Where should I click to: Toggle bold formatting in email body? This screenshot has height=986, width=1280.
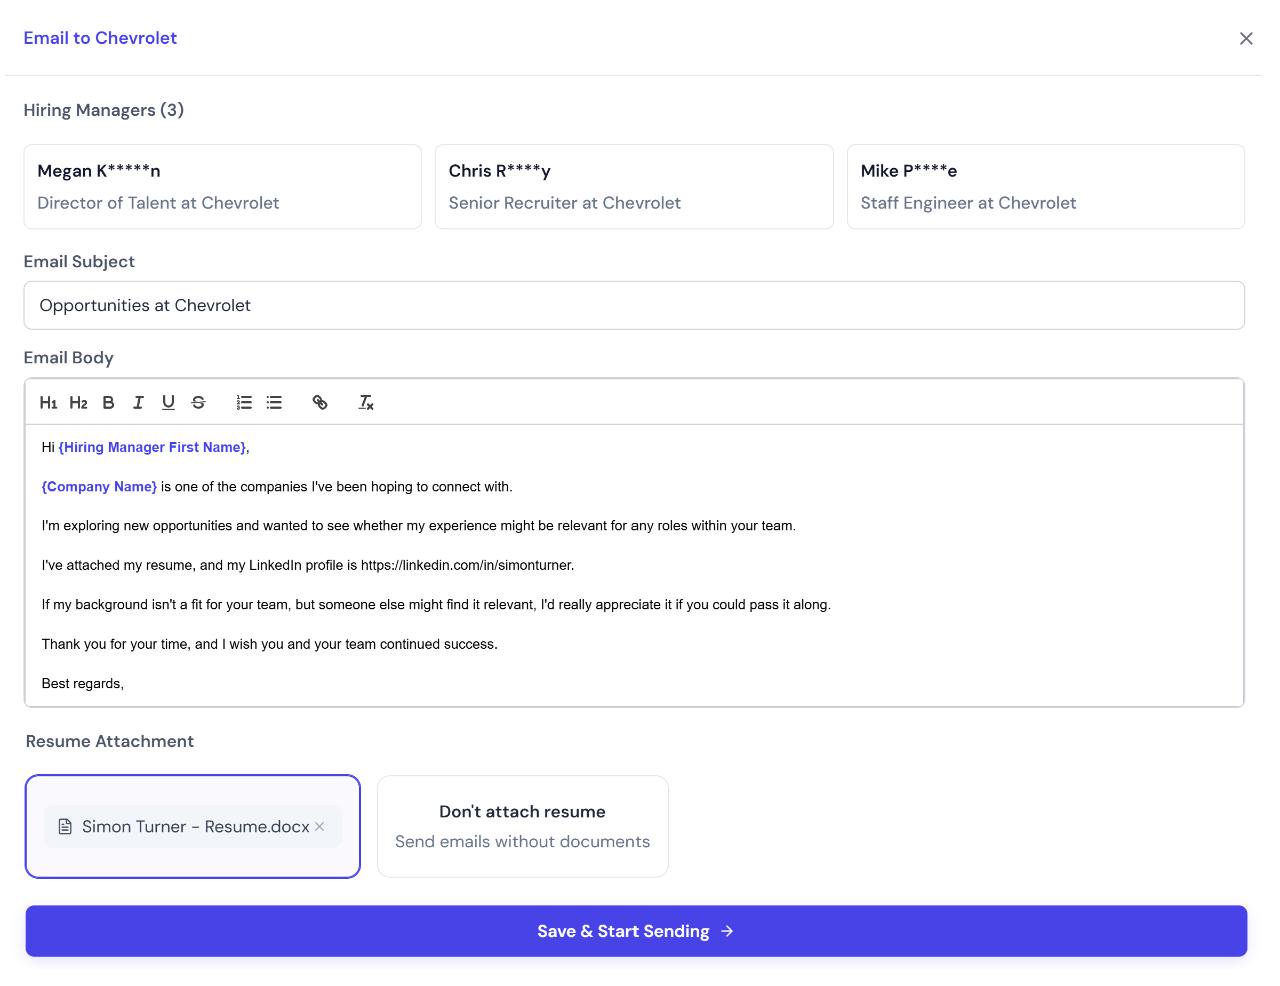[x=108, y=402]
